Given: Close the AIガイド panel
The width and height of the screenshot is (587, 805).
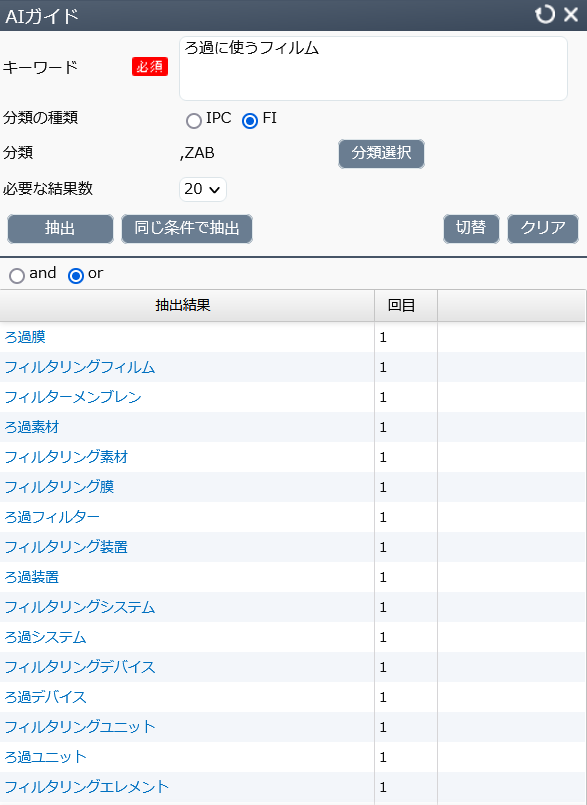Looking at the screenshot, I should [x=571, y=14].
